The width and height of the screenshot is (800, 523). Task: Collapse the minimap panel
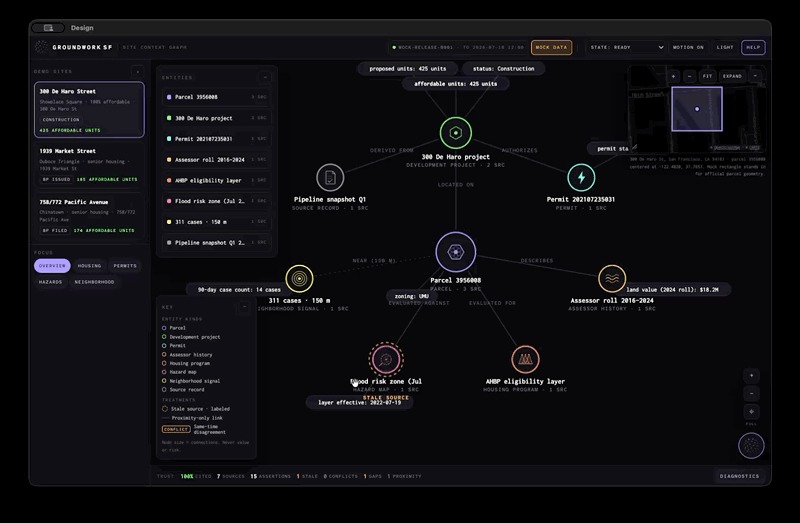point(755,76)
